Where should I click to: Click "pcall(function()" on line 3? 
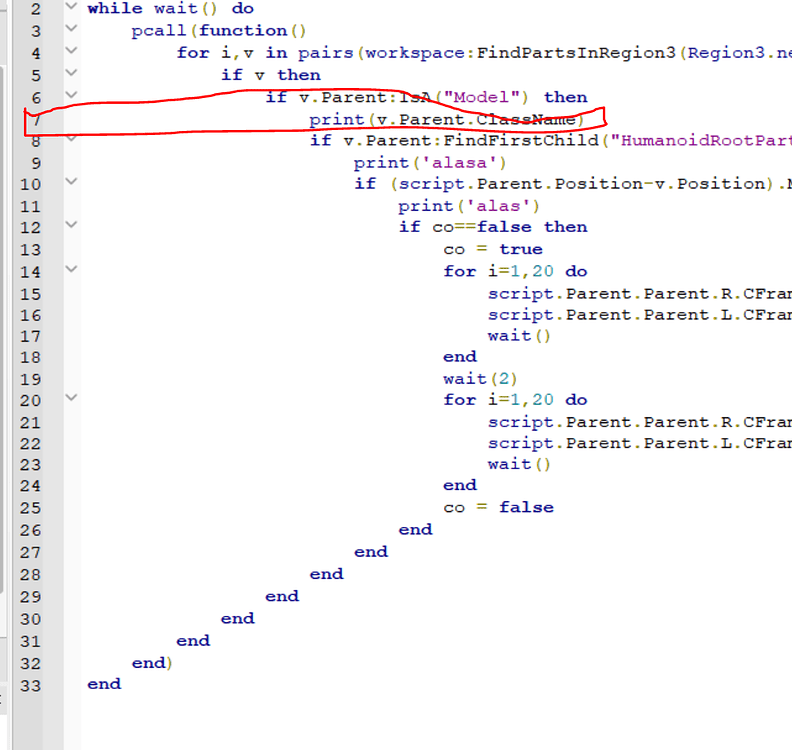click(x=219, y=31)
